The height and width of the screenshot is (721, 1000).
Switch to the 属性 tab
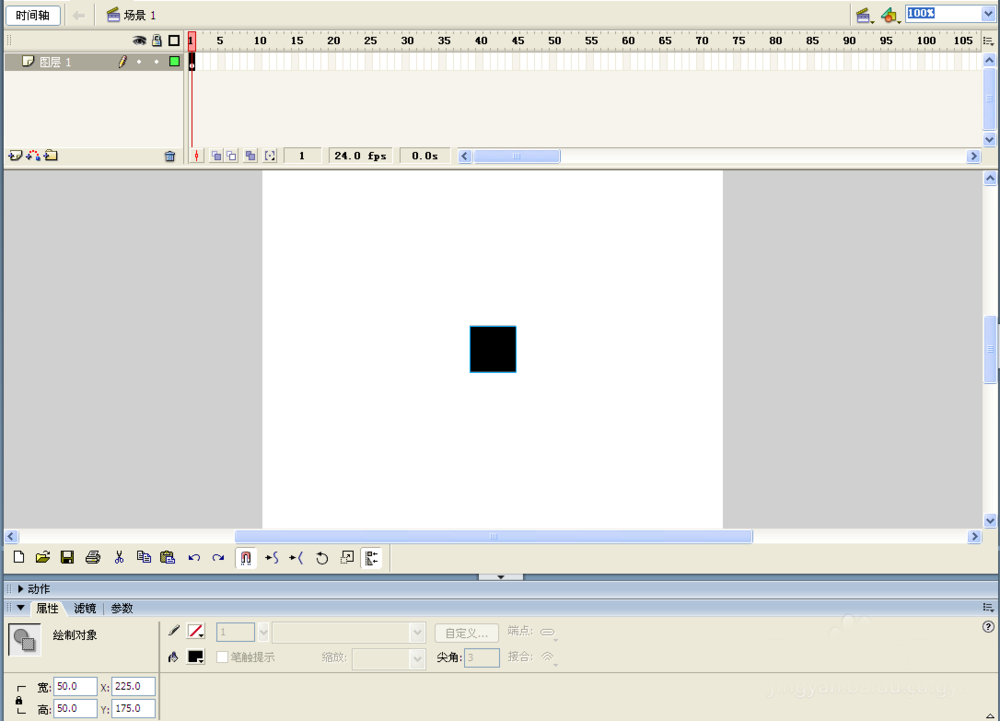[x=47, y=608]
